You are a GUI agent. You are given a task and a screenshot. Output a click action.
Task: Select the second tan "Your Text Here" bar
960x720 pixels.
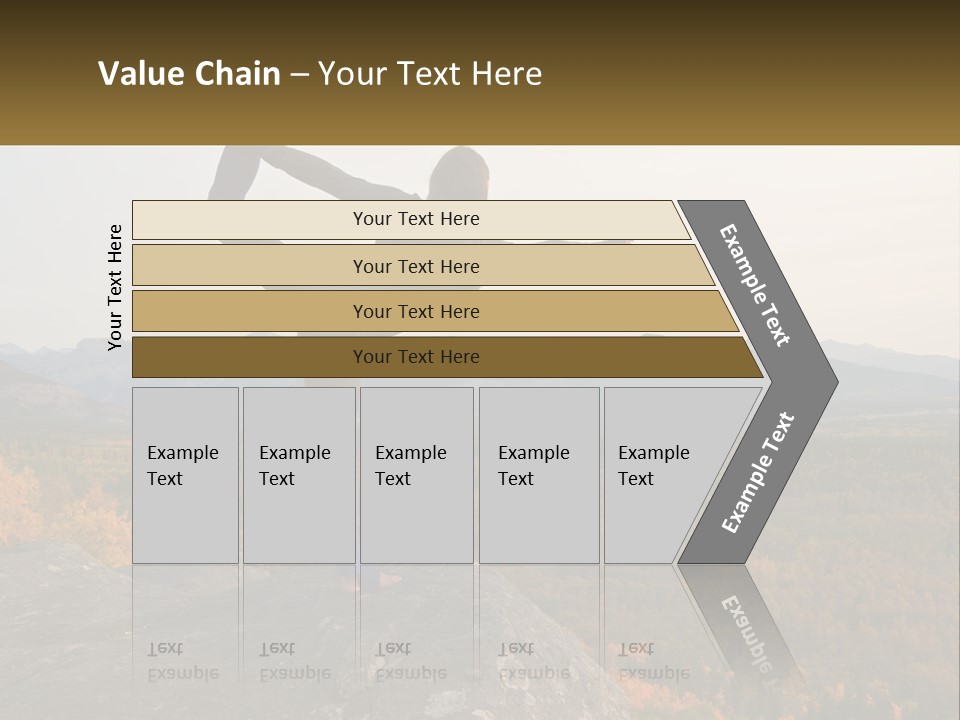point(415,266)
